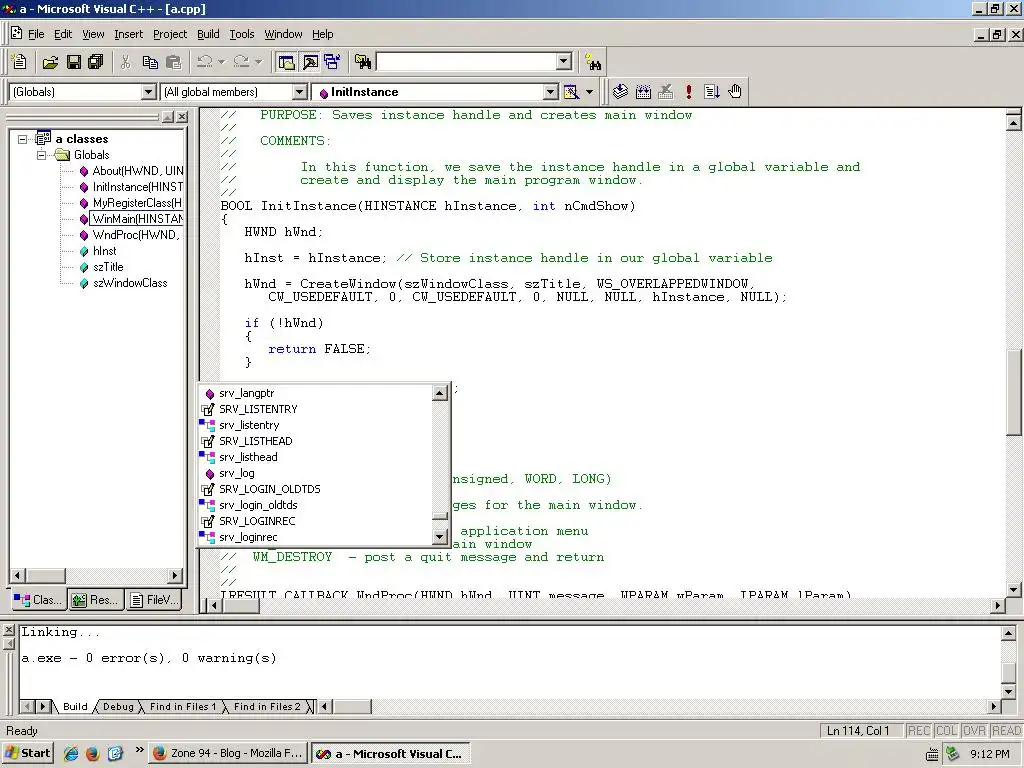Switch to Find in Files 2 tab
This screenshot has width=1024, height=768.
pyautogui.click(x=266, y=707)
